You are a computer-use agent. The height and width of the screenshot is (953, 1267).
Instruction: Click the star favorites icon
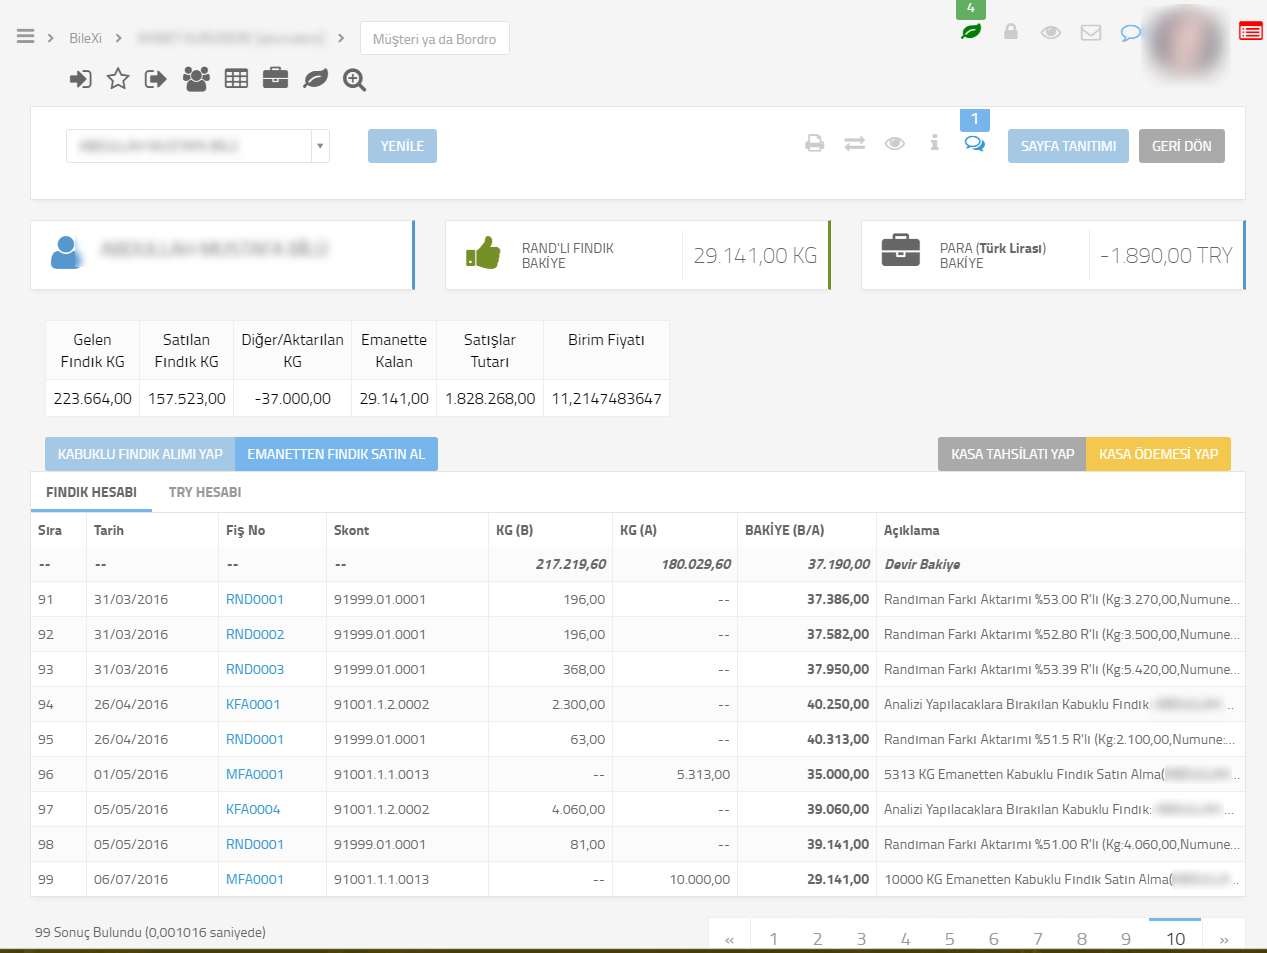tap(118, 78)
